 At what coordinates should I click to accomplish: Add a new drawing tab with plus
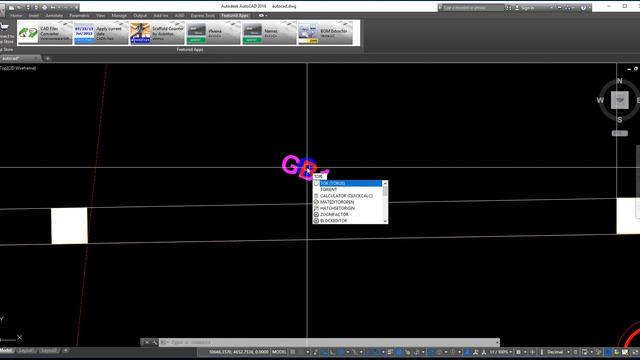[x=48, y=58]
